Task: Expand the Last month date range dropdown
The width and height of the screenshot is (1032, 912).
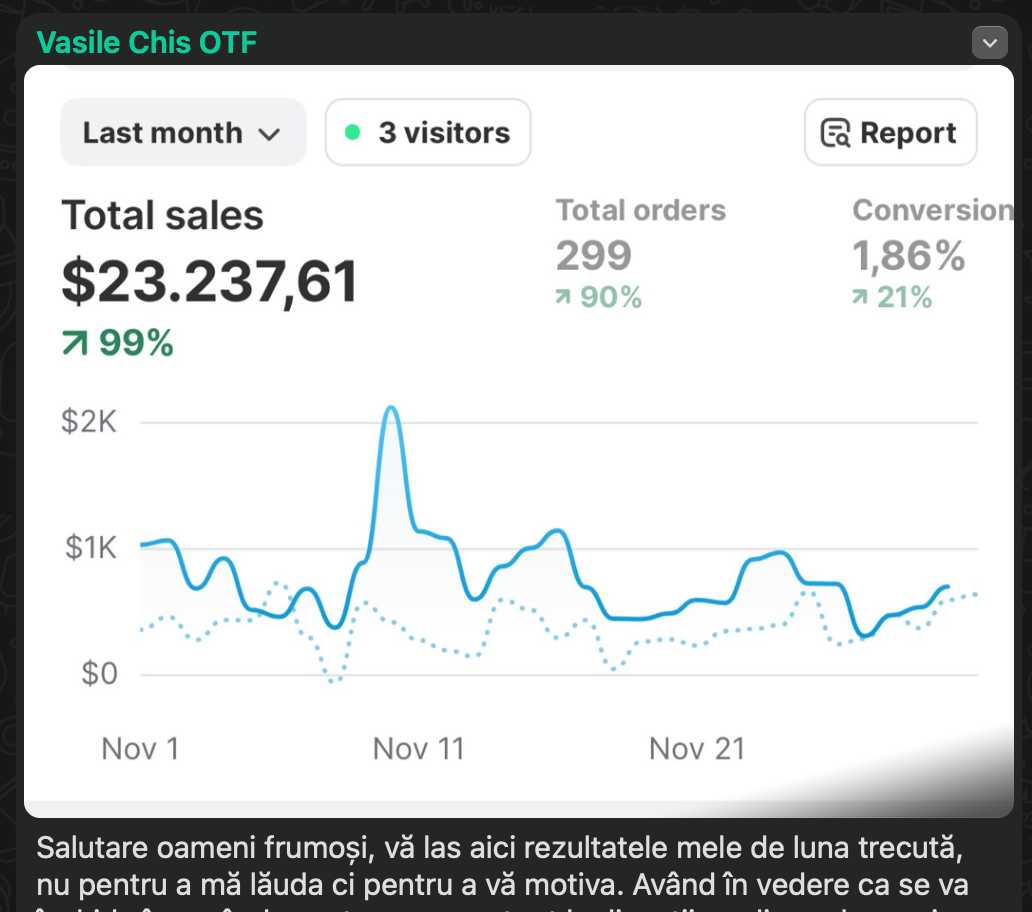Action: [182, 133]
